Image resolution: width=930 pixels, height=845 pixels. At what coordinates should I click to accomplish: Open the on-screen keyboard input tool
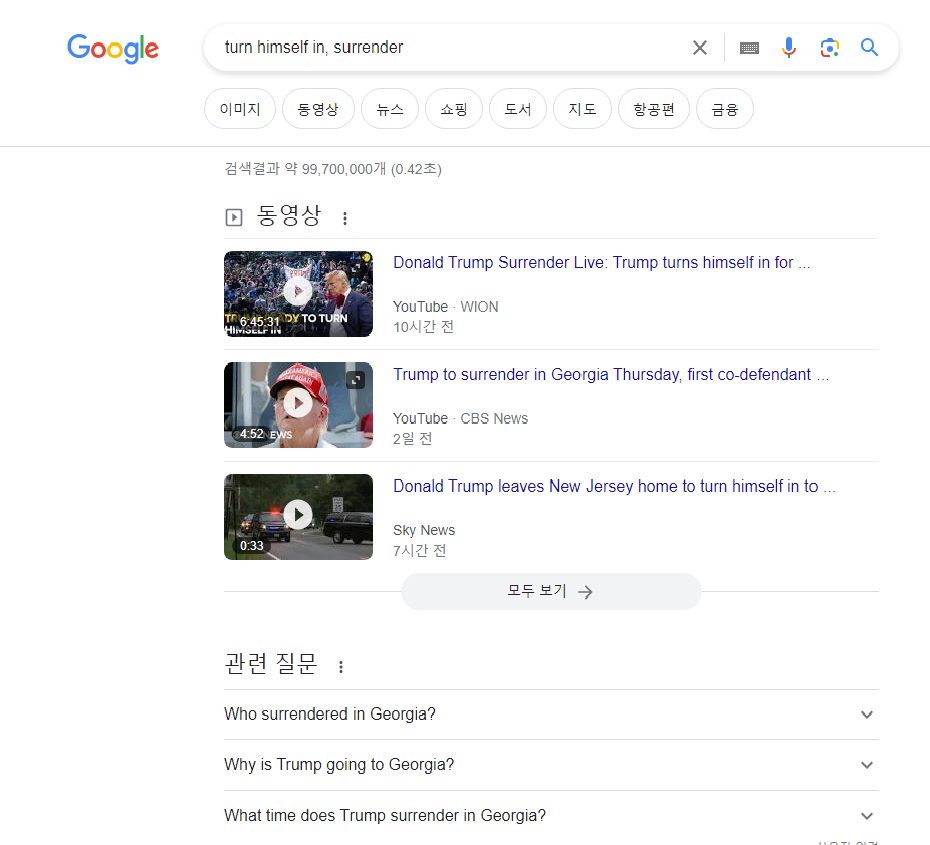point(749,47)
